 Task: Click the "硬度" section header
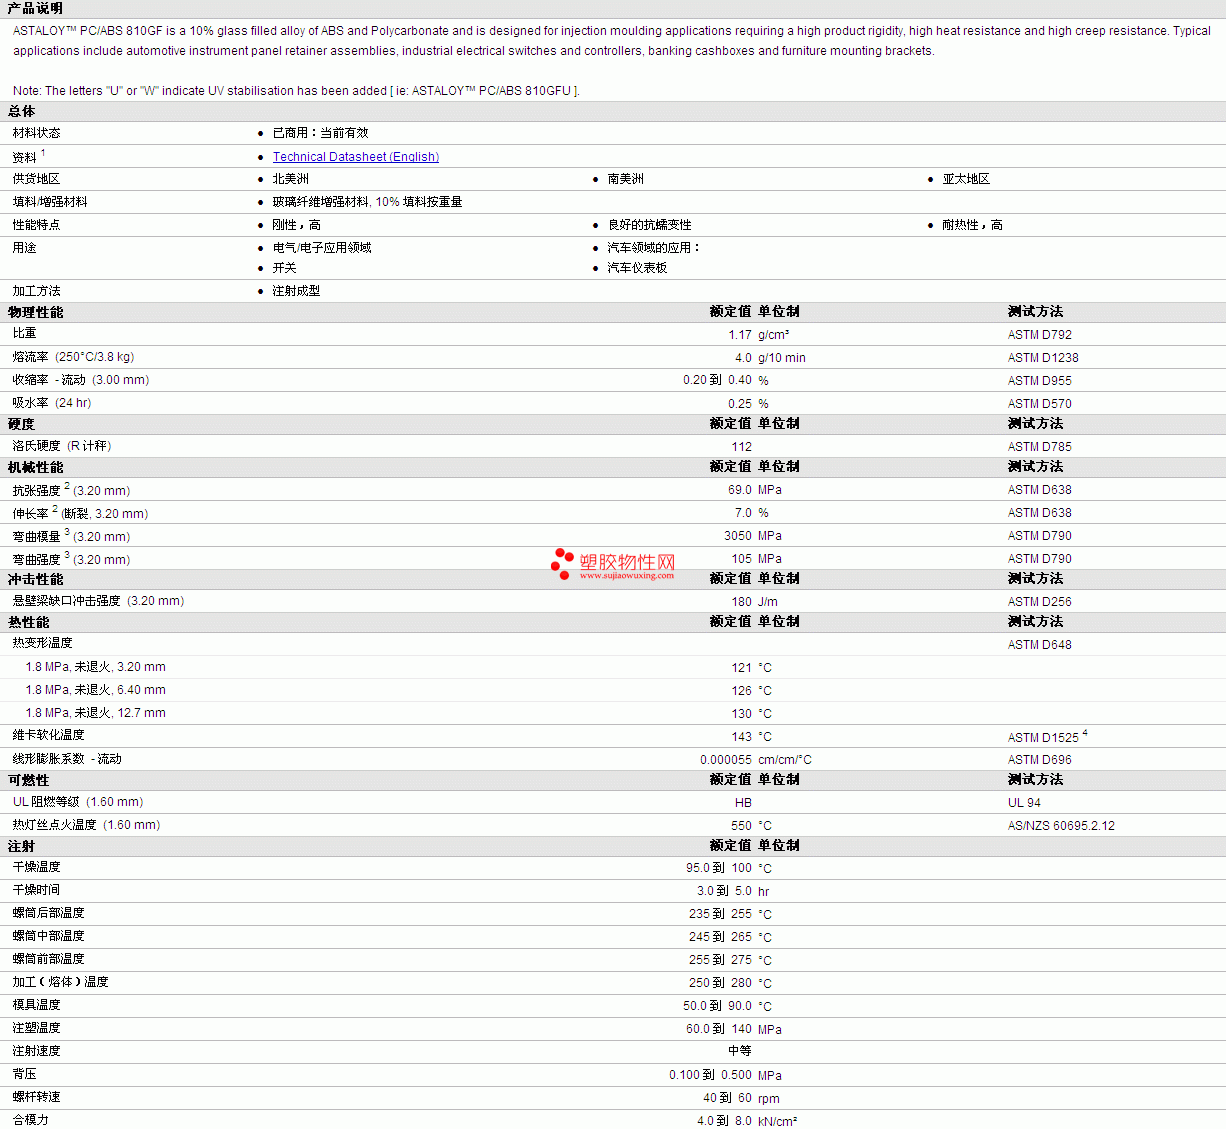[21, 424]
